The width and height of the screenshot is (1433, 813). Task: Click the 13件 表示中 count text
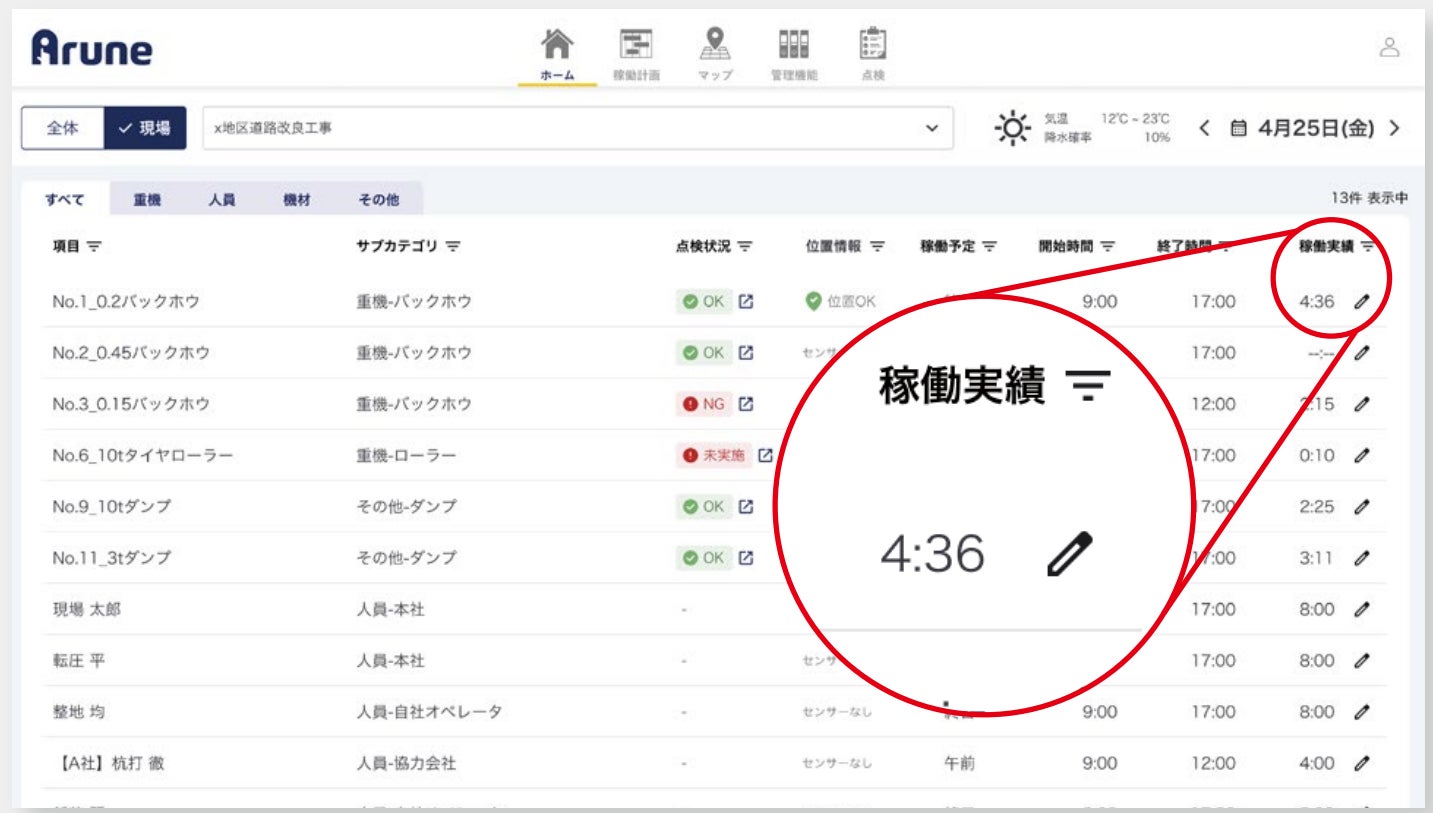click(x=1370, y=199)
